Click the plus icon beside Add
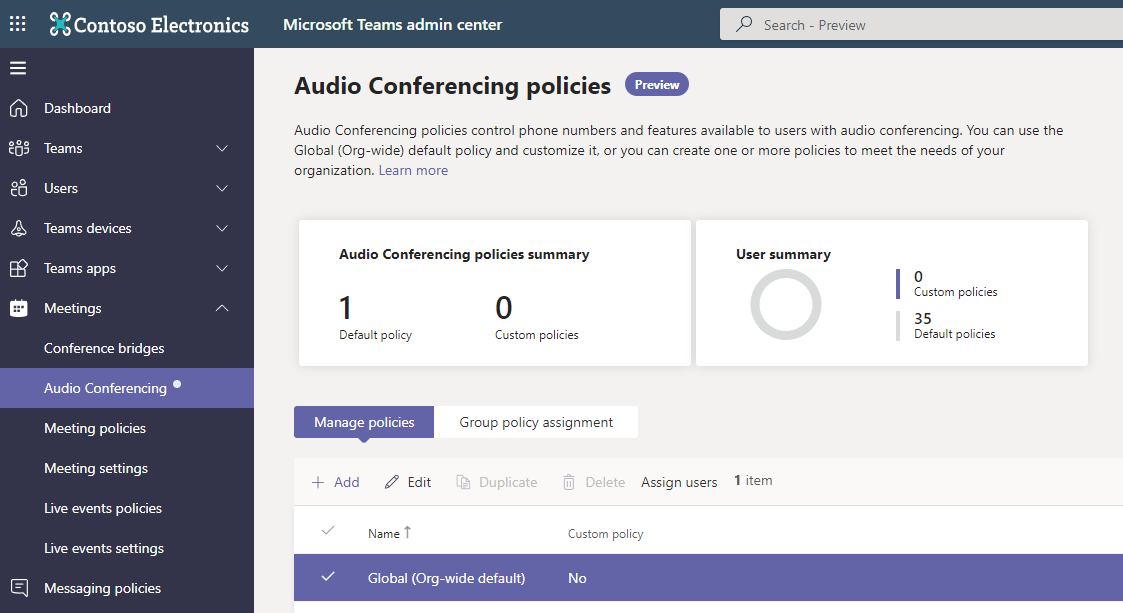This screenshot has height=613, width=1123. click(x=318, y=483)
